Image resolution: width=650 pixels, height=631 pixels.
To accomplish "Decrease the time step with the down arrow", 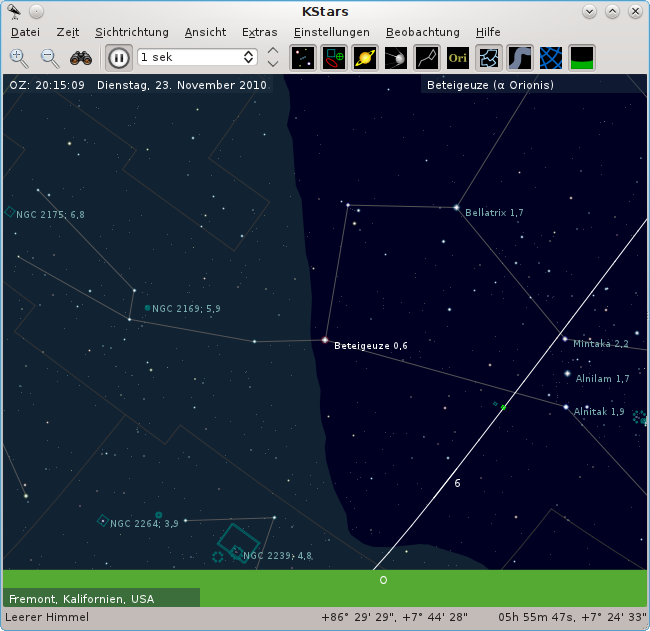I will [273, 65].
